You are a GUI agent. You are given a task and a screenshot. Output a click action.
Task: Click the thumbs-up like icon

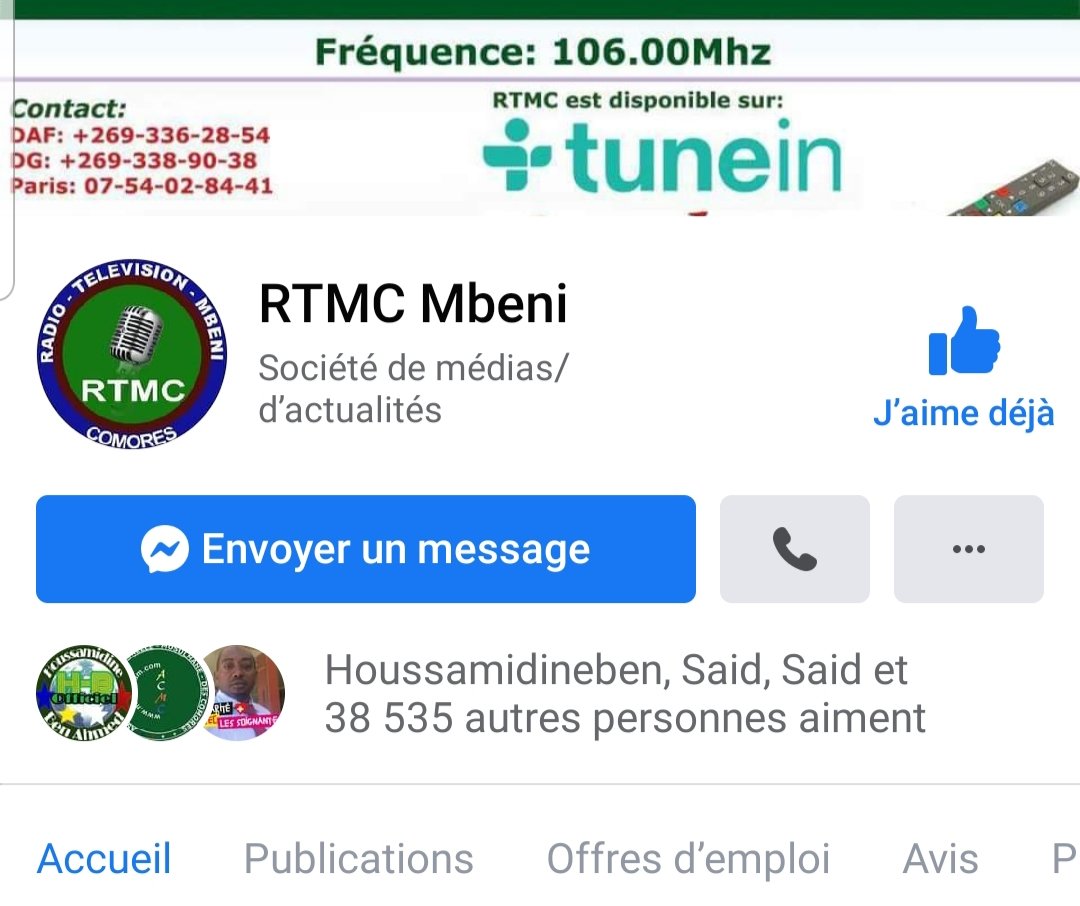coord(964,340)
